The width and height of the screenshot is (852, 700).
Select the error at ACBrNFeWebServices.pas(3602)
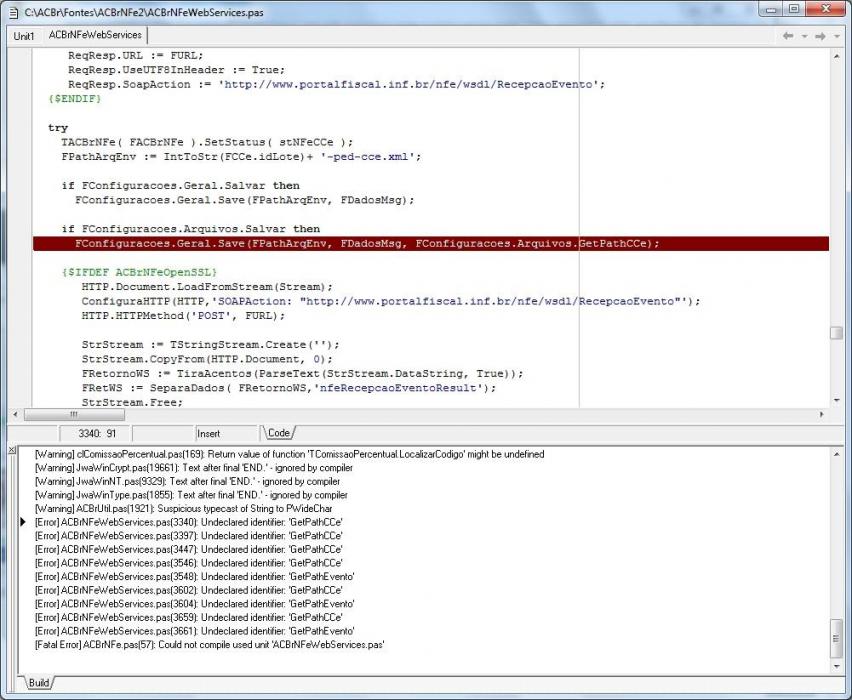point(189,590)
